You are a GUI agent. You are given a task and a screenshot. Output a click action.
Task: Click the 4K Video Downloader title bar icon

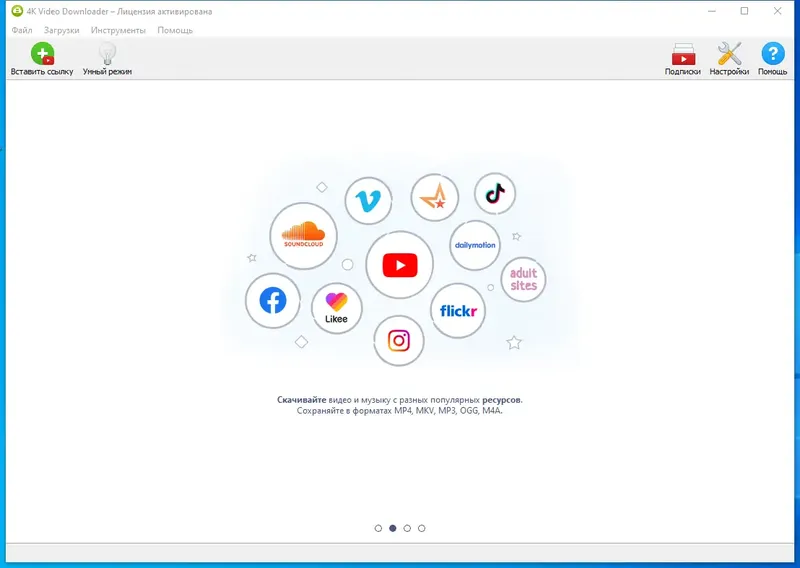click(x=17, y=11)
